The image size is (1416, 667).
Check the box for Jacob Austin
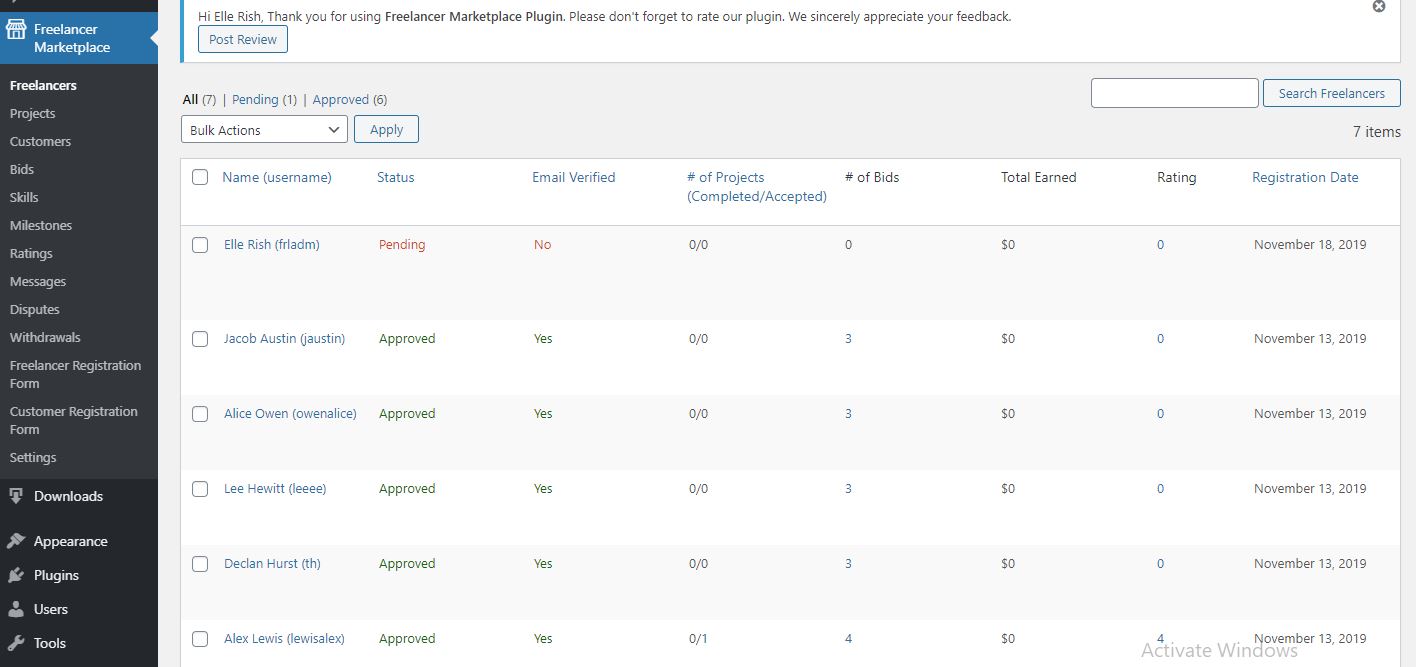pyautogui.click(x=200, y=339)
